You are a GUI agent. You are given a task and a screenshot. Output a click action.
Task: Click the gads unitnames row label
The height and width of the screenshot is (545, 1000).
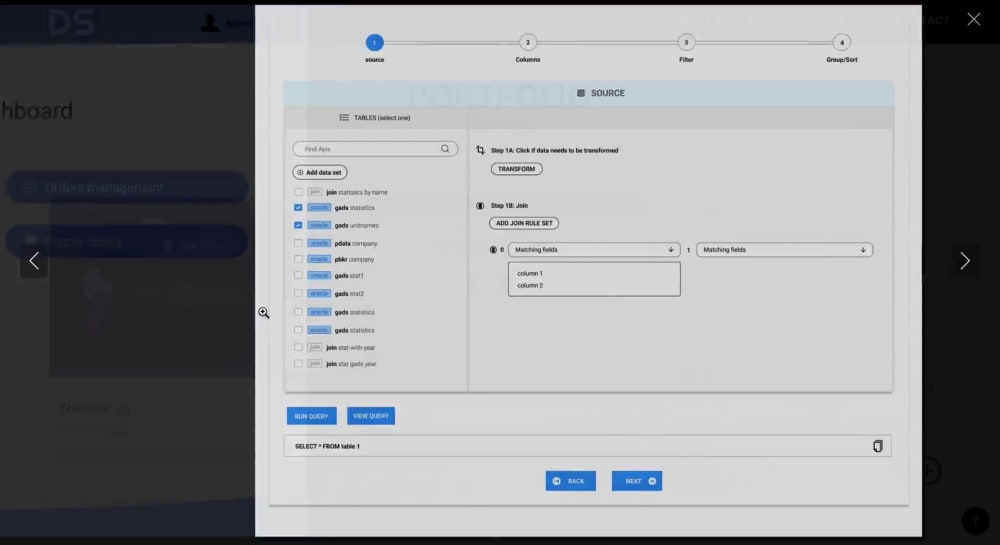[357, 226]
